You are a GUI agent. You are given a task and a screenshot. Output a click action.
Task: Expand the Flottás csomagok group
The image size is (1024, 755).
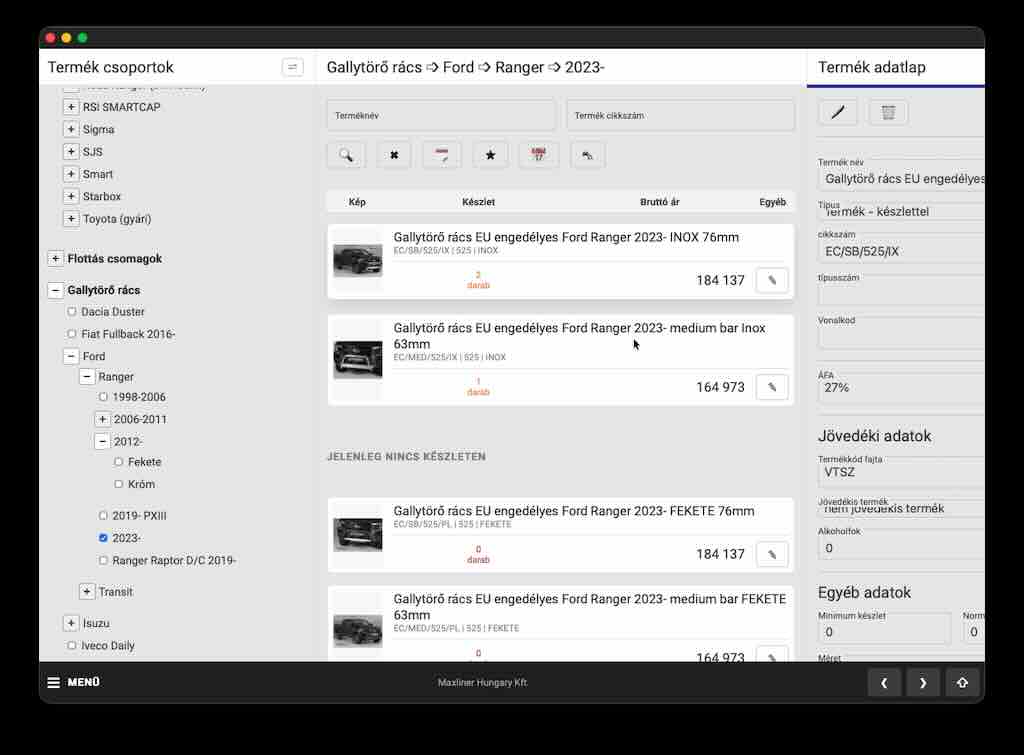pyautogui.click(x=55, y=258)
